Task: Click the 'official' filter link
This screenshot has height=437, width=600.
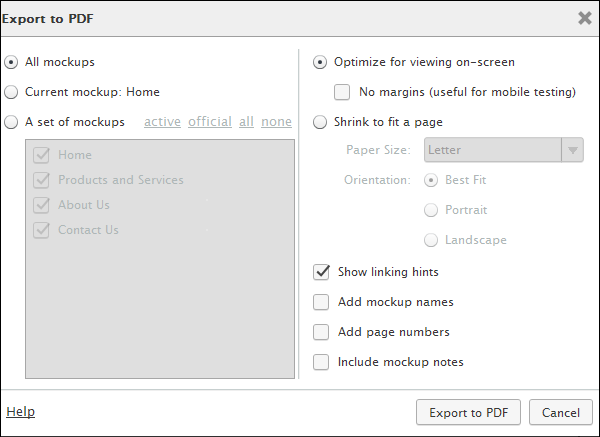Action: (209, 122)
